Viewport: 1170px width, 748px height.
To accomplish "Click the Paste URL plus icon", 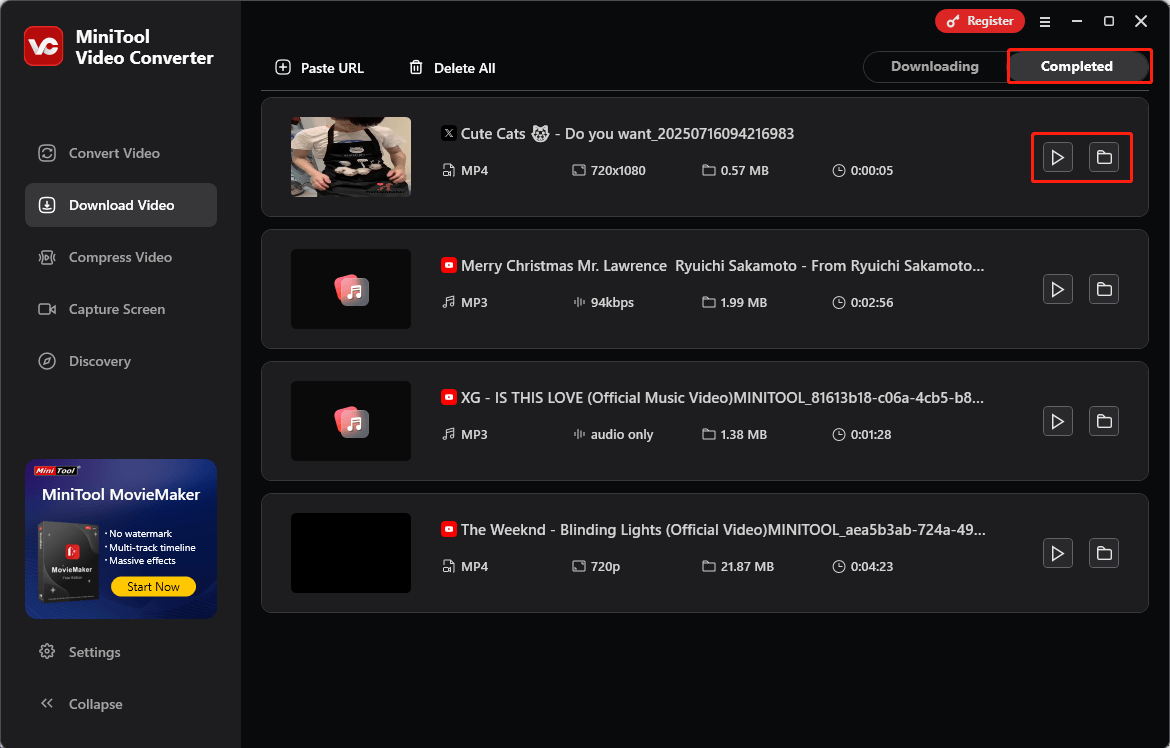I will pyautogui.click(x=283, y=68).
